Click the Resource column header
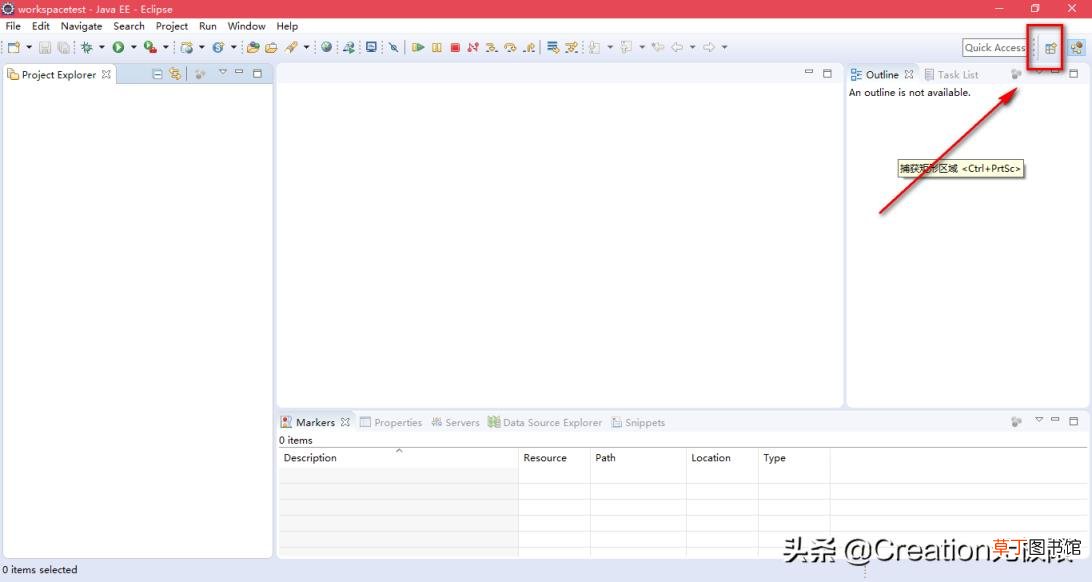 click(x=554, y=457)
